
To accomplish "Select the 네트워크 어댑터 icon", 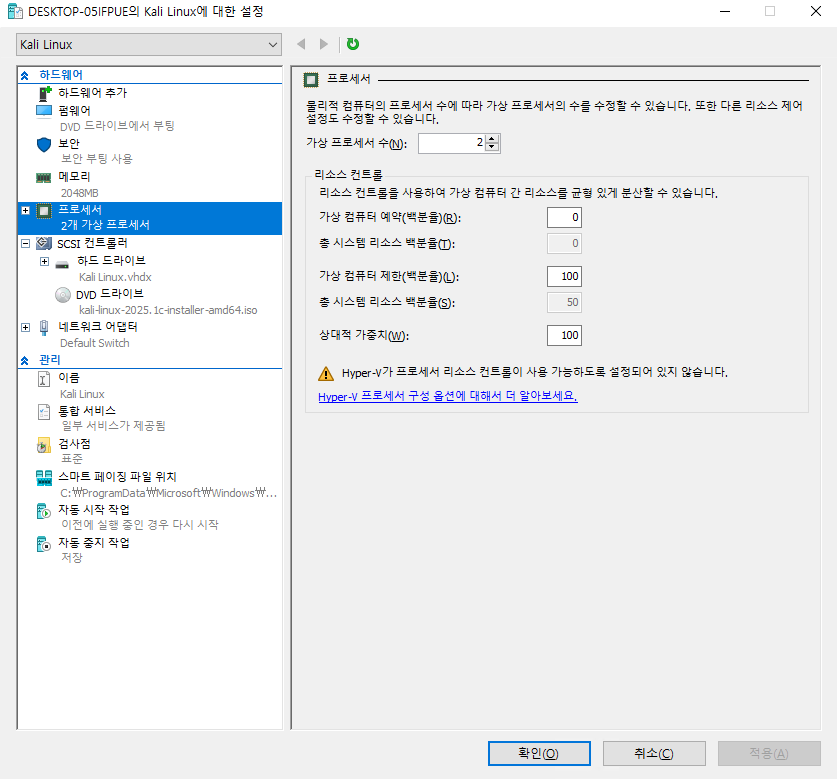I will point(44,327).
